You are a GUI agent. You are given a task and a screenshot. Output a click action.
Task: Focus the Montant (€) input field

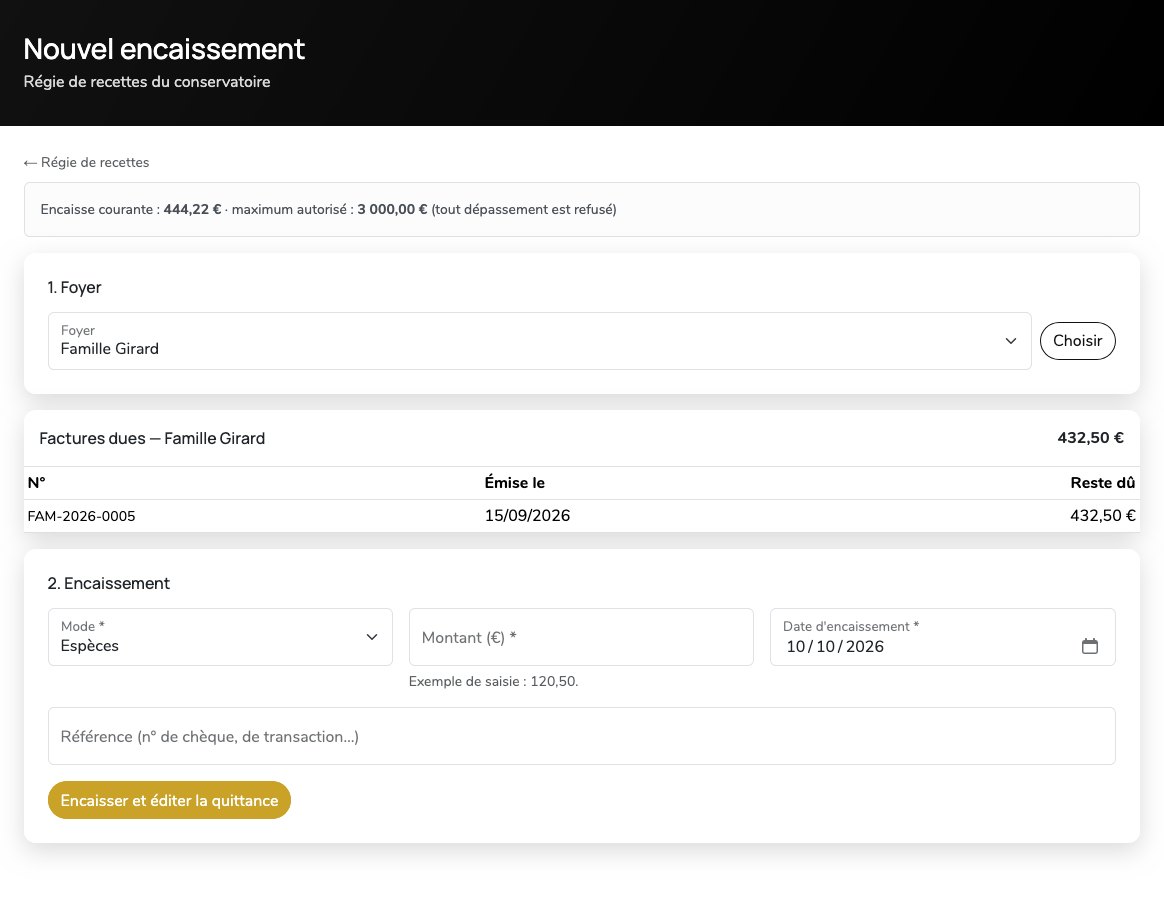pyautogui.click(x=581, y=637)
